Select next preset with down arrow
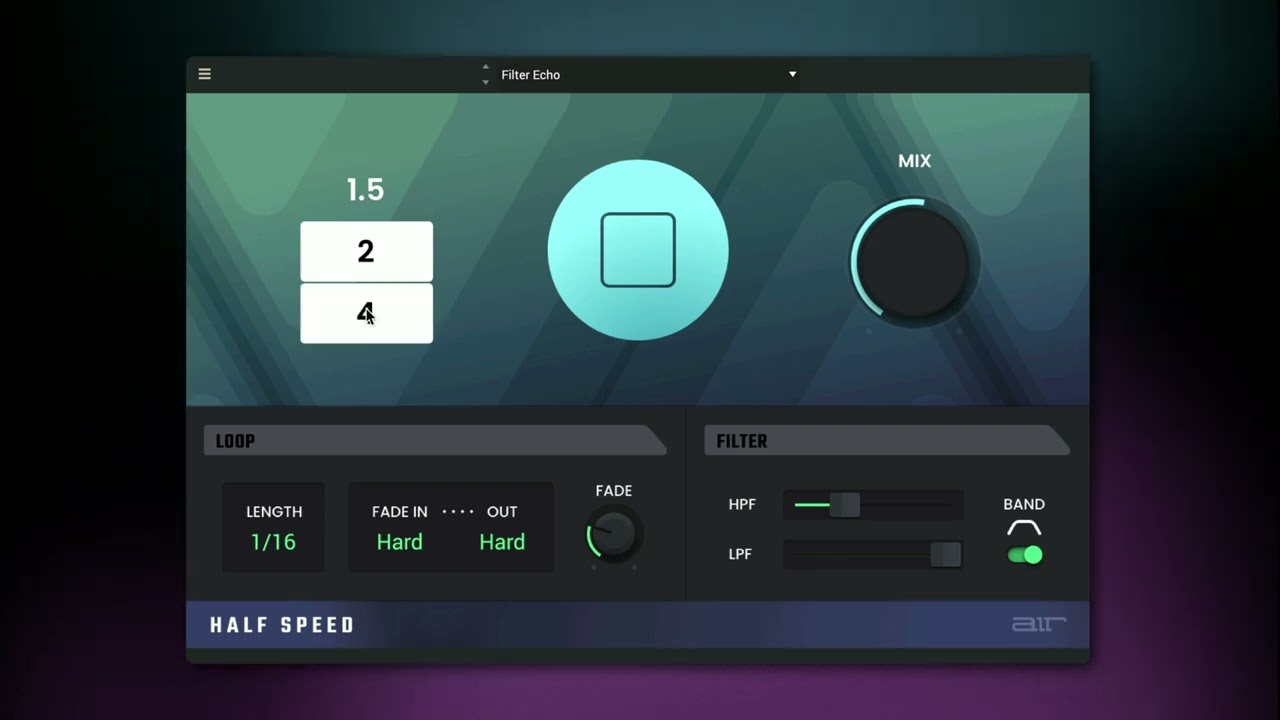The width and height of the screenshot is (1280, 720). click(486, 82)
